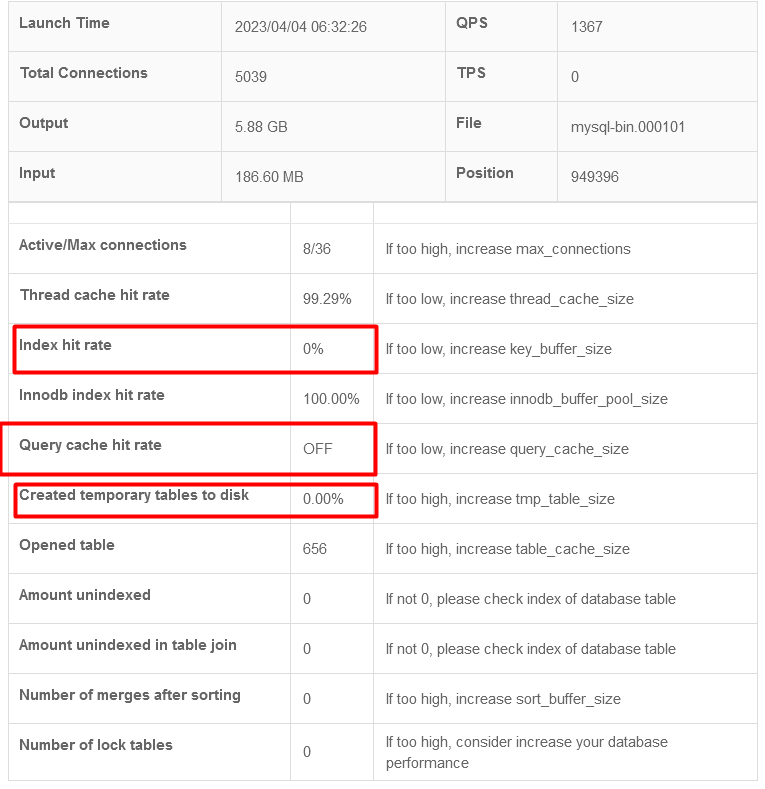
Task: Click the file name mysql-bin.000101
Action: [x=627, y=127]
